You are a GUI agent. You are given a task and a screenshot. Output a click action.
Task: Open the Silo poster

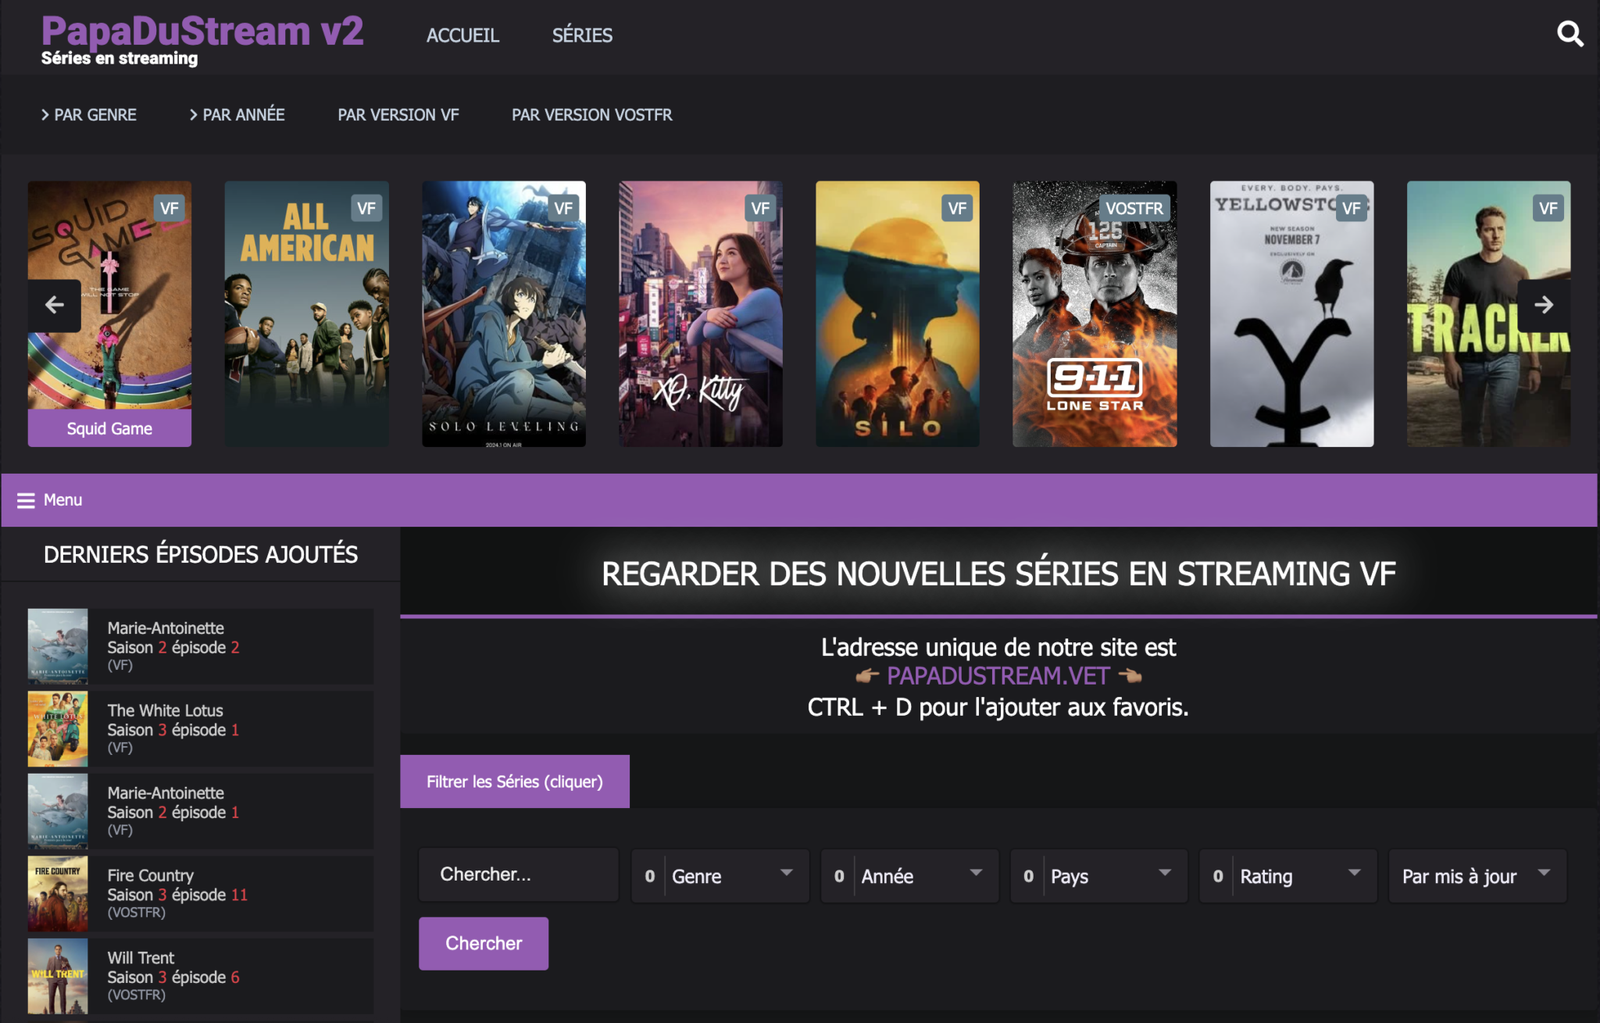pyautogui.click(x=898, y=313)
